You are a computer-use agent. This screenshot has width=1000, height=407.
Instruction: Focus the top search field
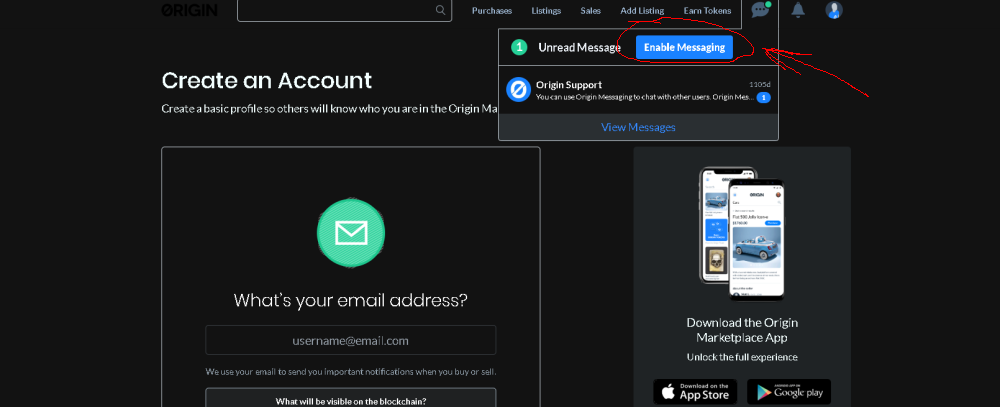tap(344, 10)
